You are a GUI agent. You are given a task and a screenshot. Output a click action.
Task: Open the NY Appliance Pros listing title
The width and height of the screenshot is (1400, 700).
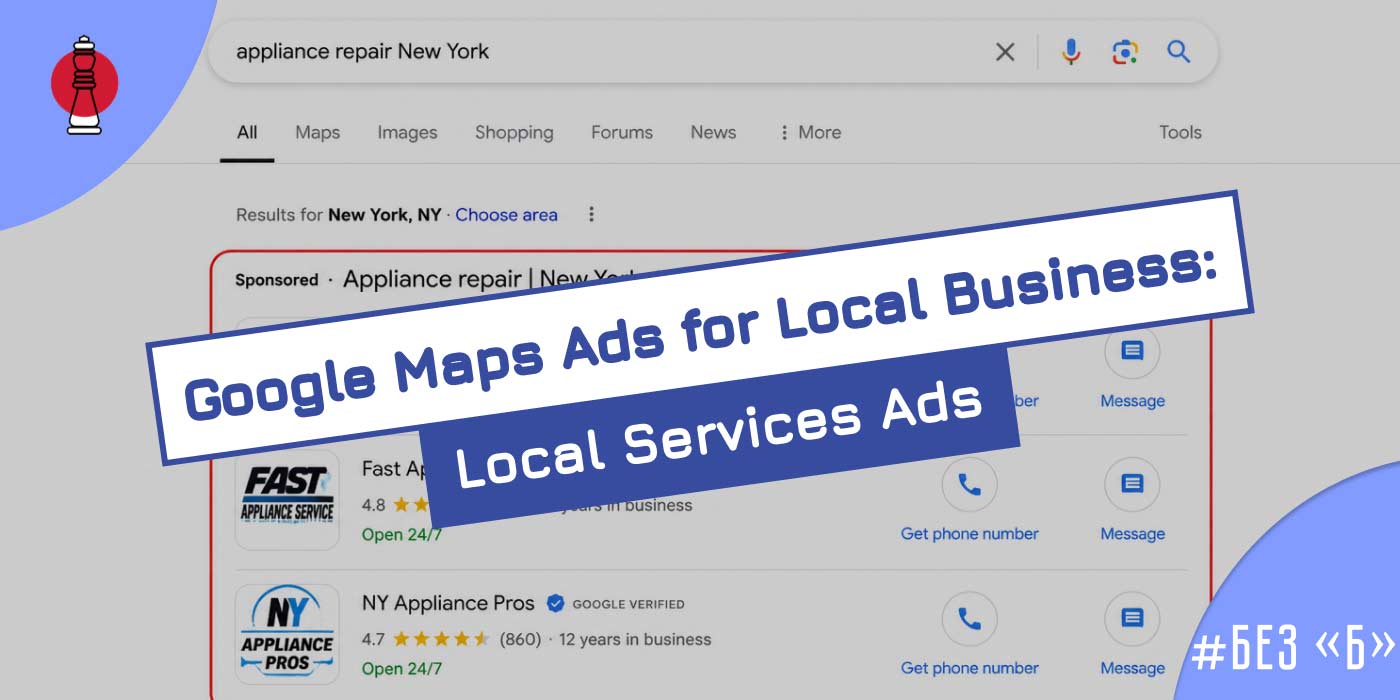(x=448, y=604)
